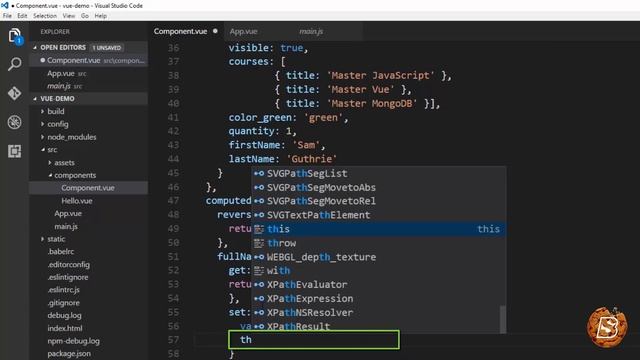
Task: Click the suggestion list scrollbar thumb
Action: (x=503, y=320)
